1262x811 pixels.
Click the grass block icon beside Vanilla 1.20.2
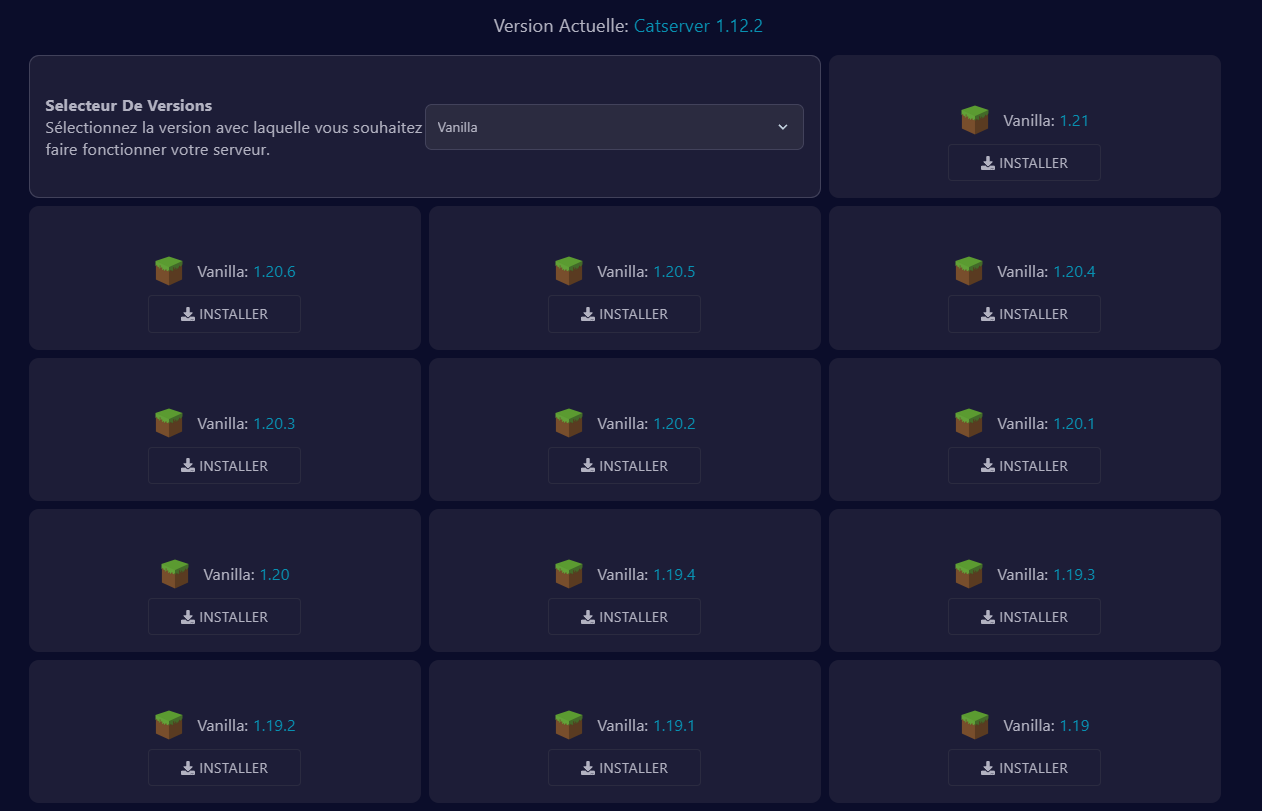[x=569, y=423]
